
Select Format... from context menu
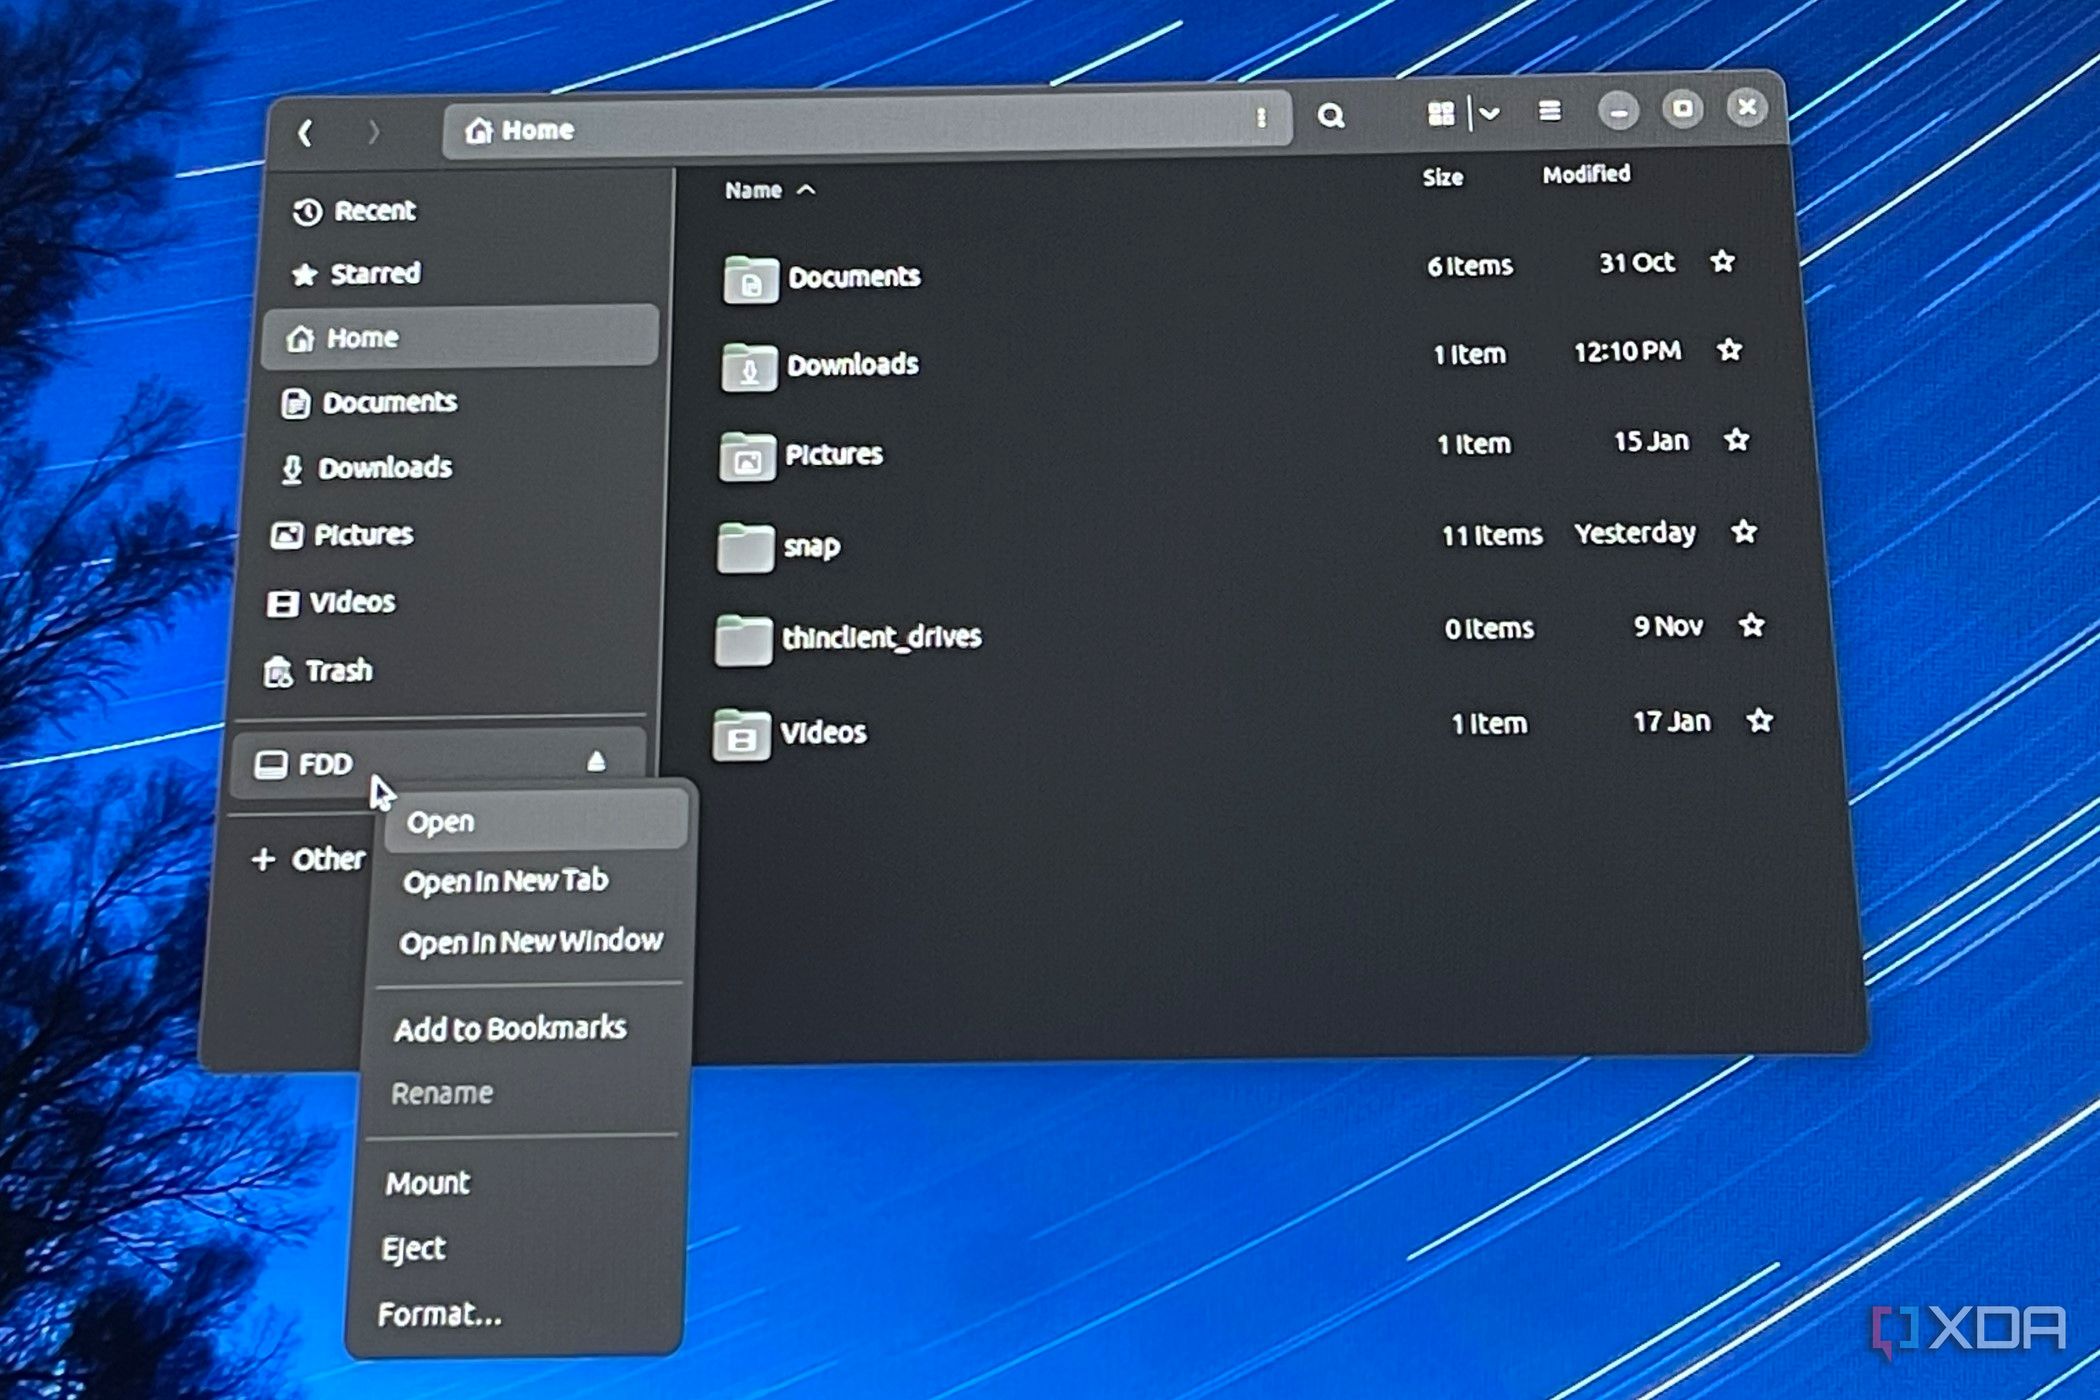(440, 1314)
